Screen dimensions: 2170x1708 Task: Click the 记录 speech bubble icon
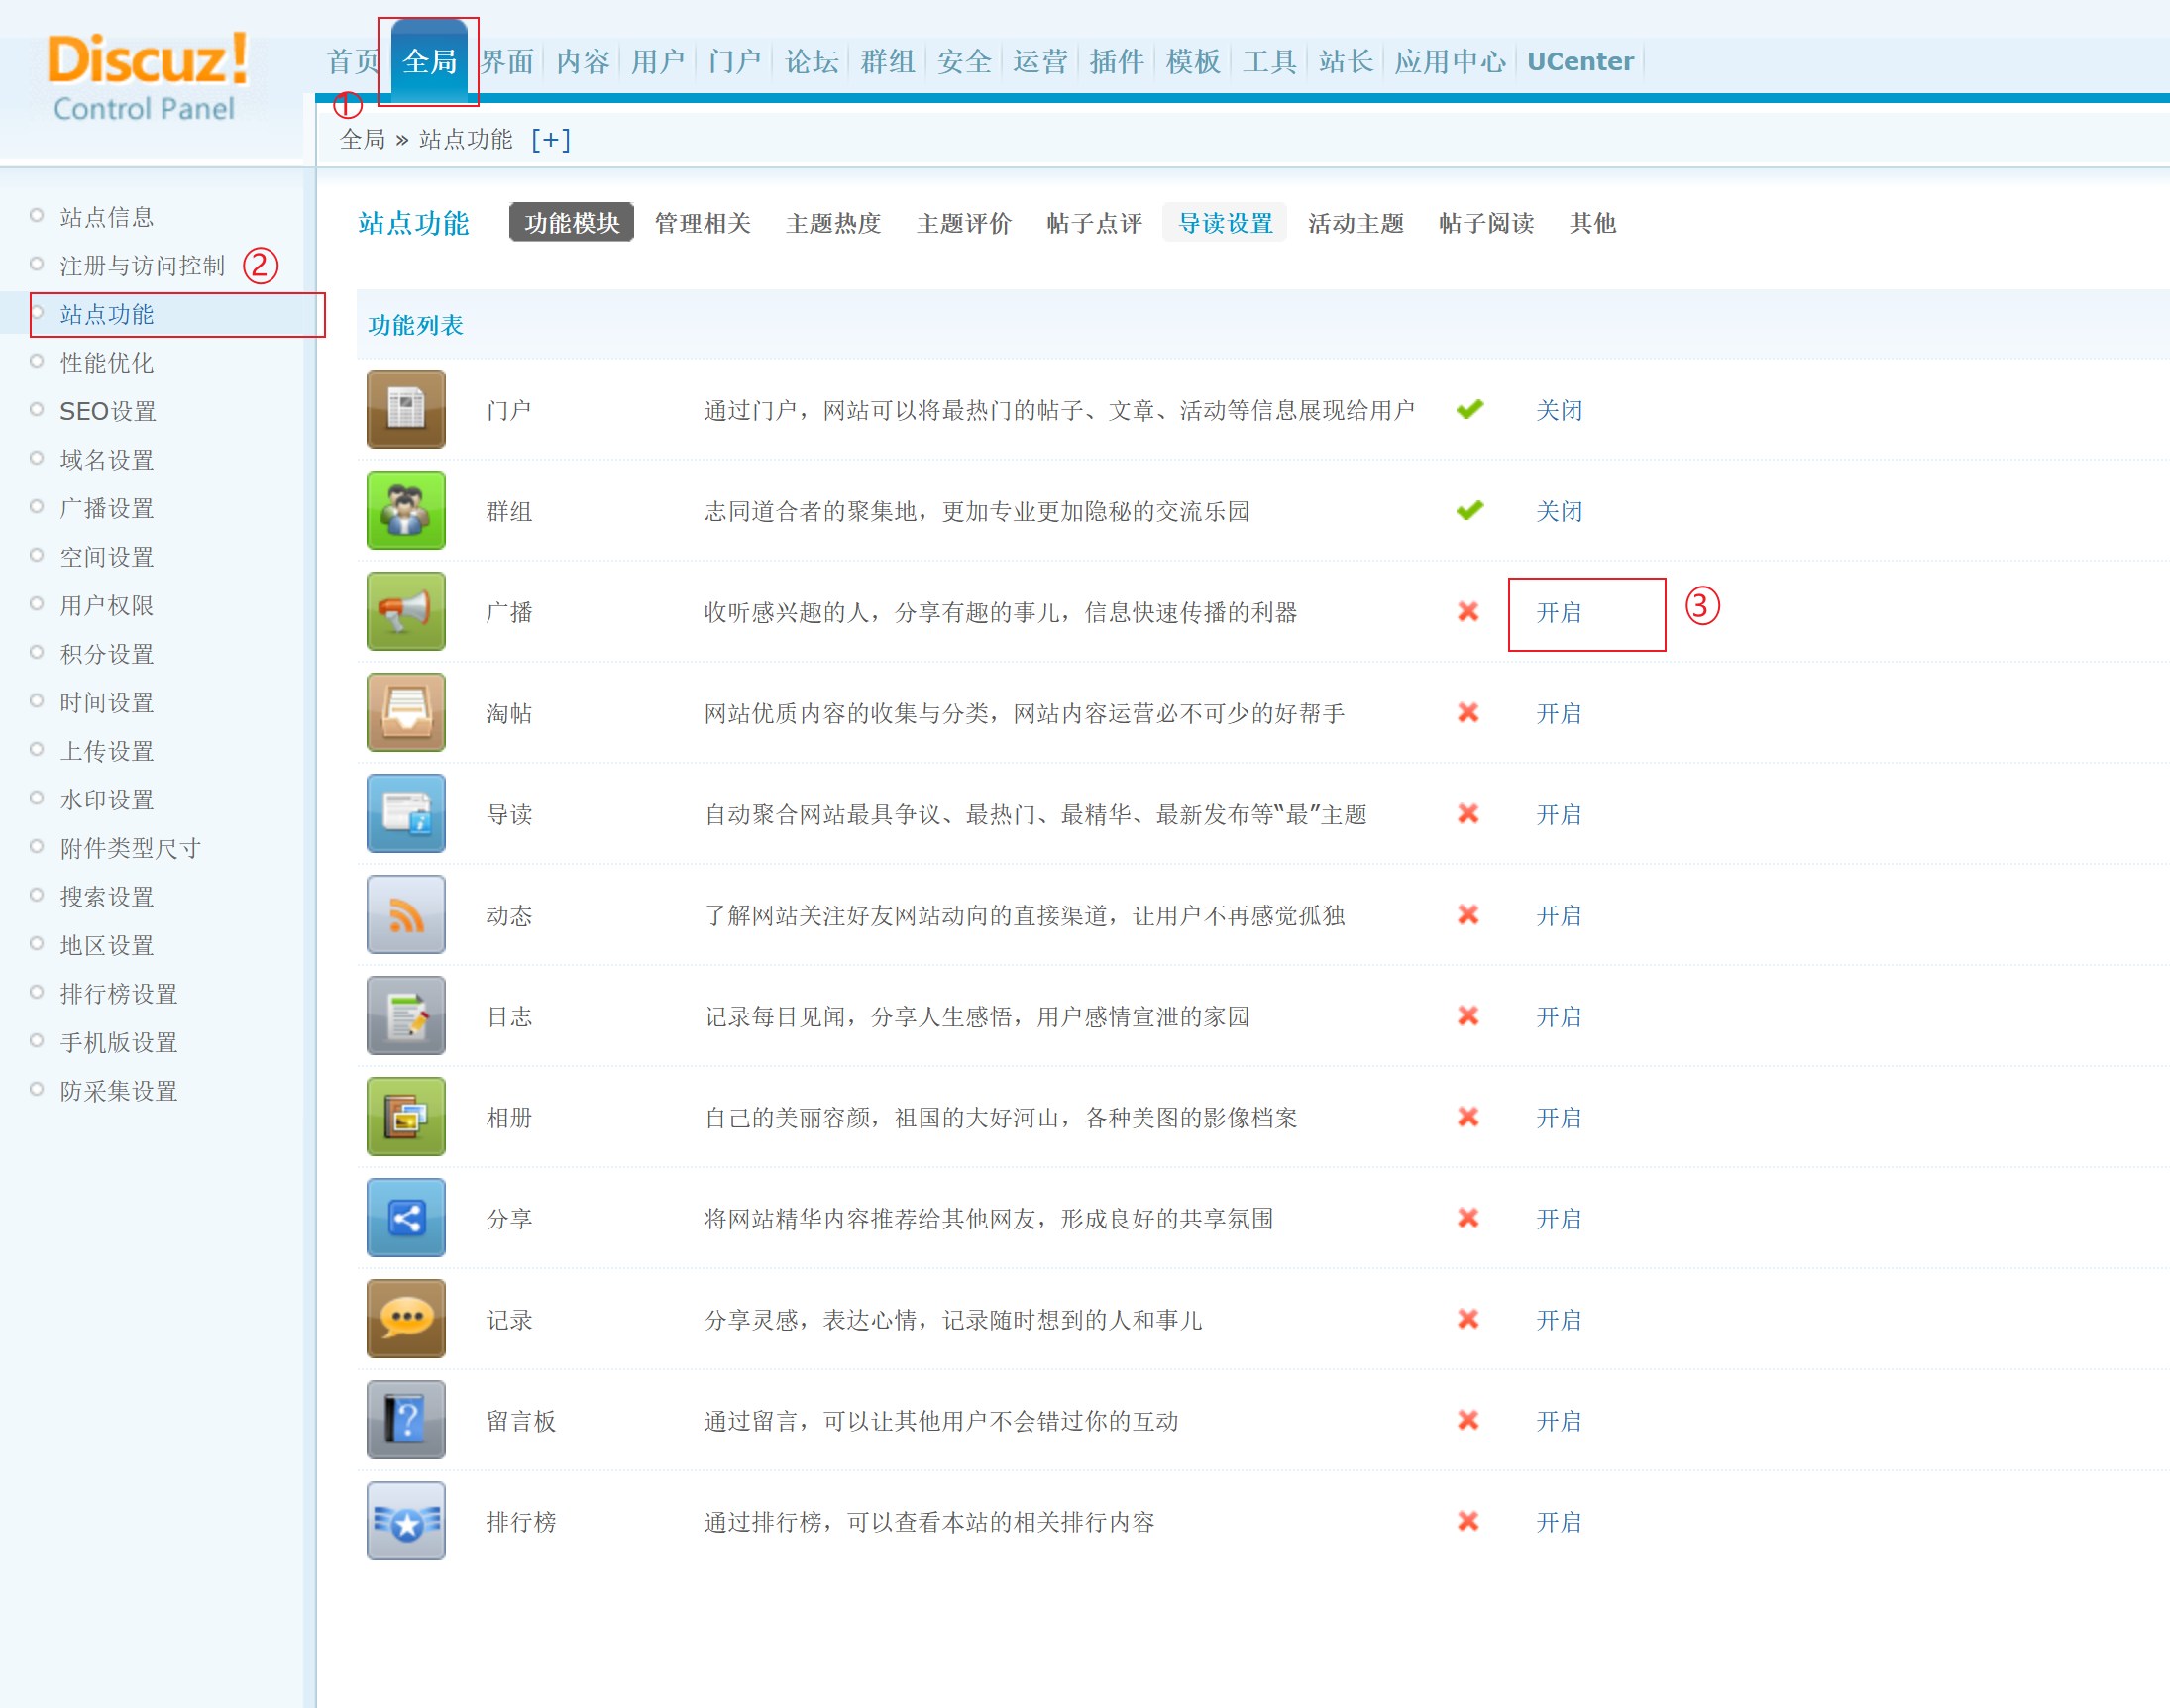click(405, 1319)
